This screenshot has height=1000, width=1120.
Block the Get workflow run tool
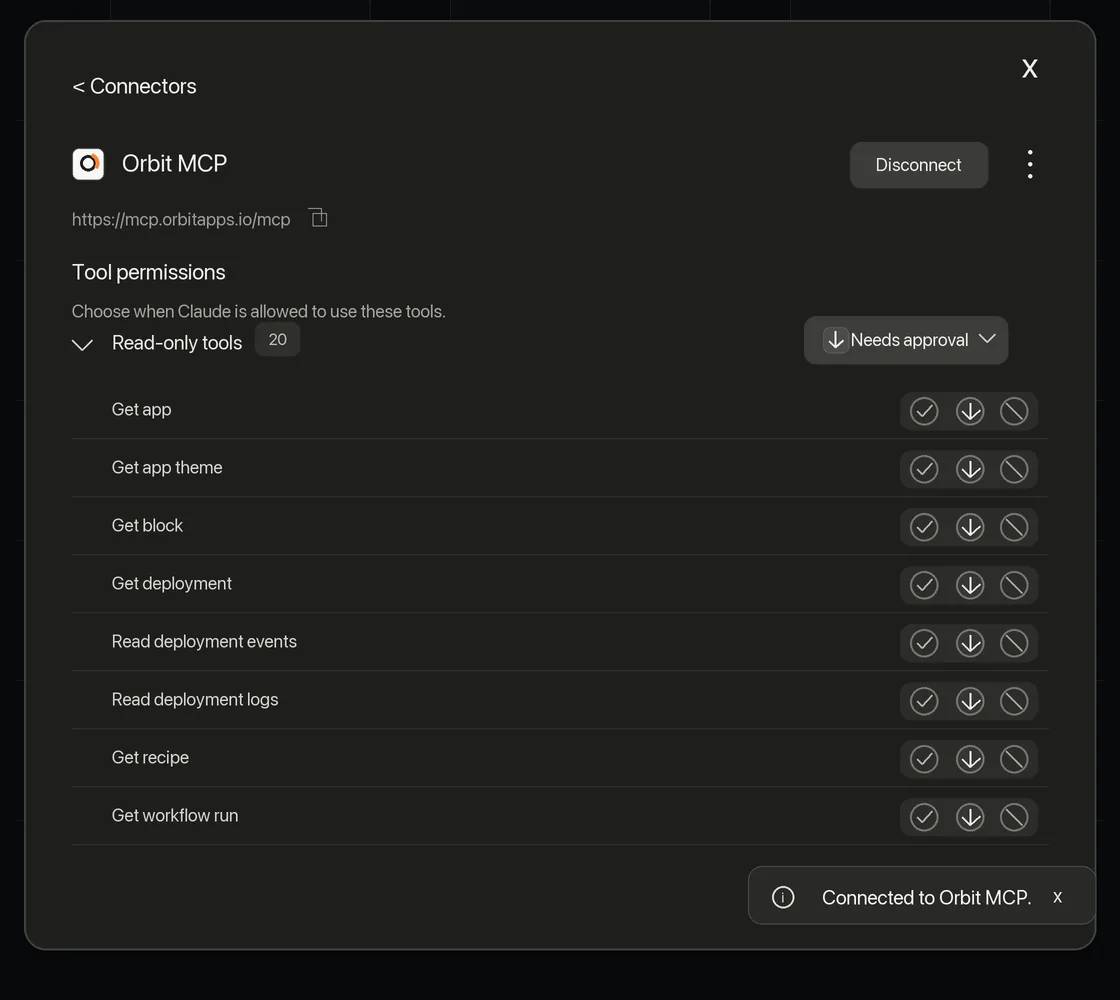pyautogui.click(x=1014, y=816)
